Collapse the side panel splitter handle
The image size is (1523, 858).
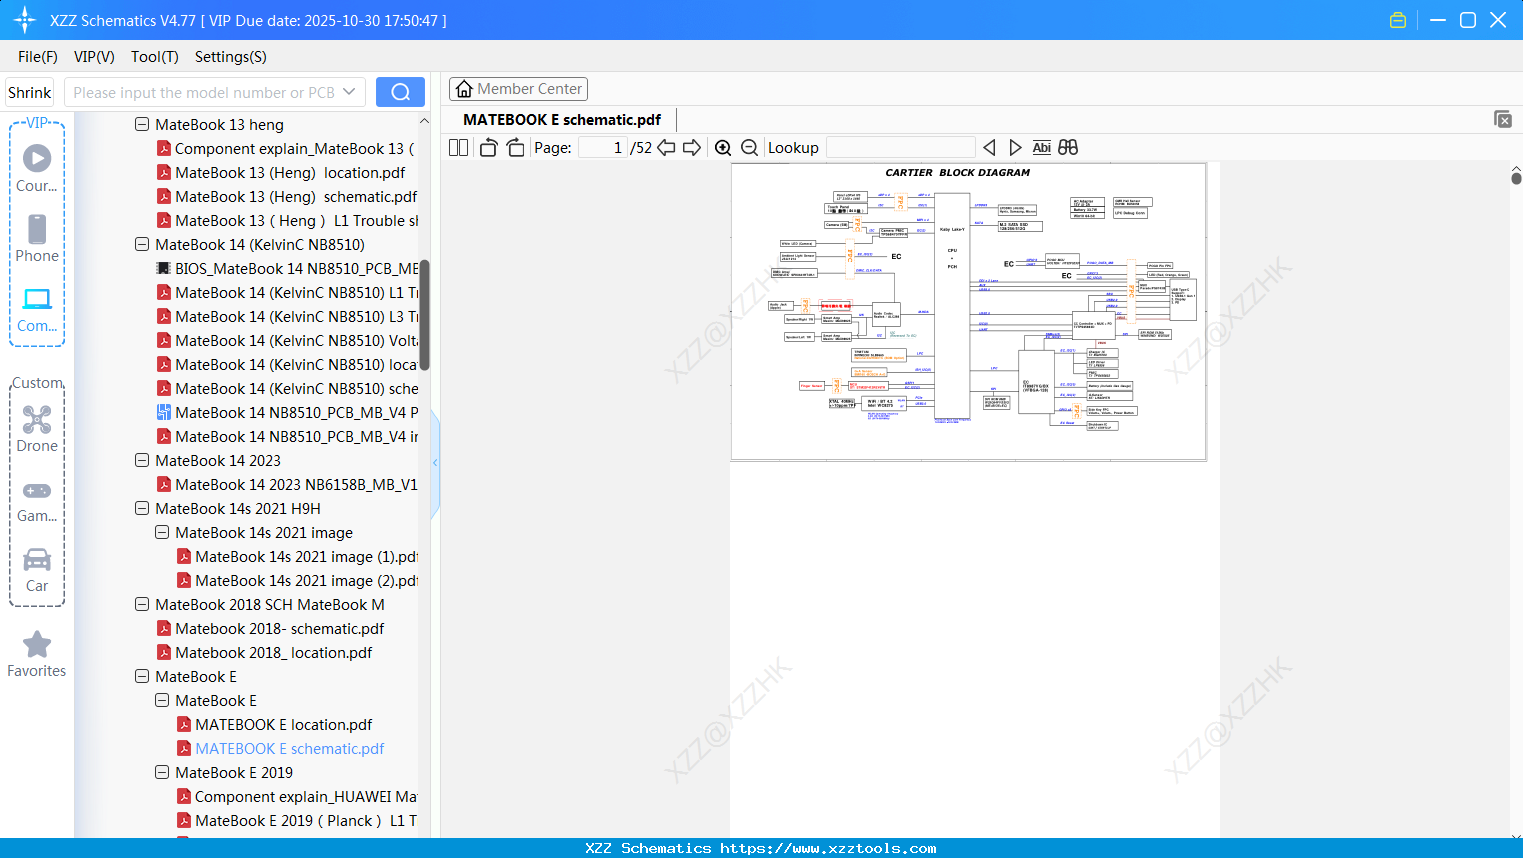[x=435, y=463]
